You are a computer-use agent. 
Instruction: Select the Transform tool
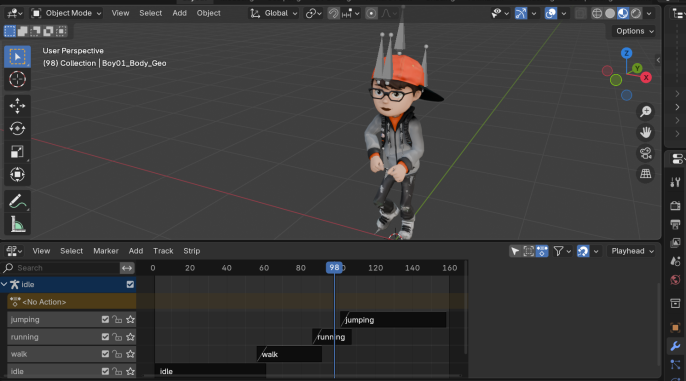[x=18, y=175]
